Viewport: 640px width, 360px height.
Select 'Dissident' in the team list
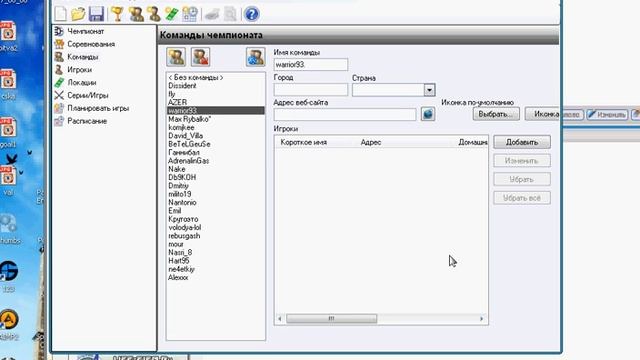[x=182, y=86]
